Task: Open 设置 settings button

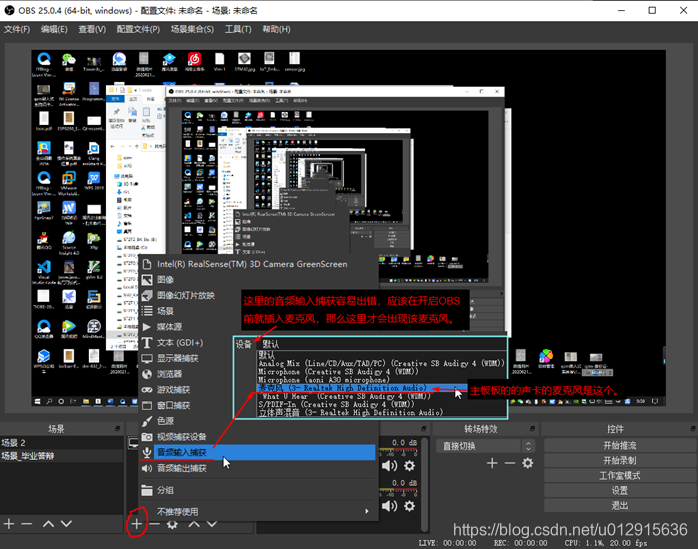Action: [620, 490]
